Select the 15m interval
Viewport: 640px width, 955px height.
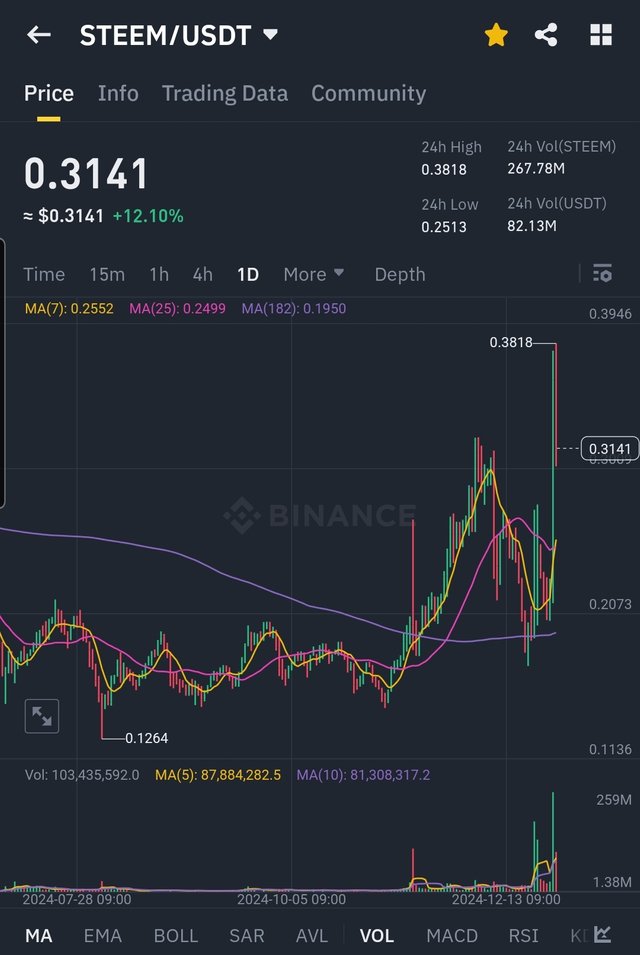(107, 274)
